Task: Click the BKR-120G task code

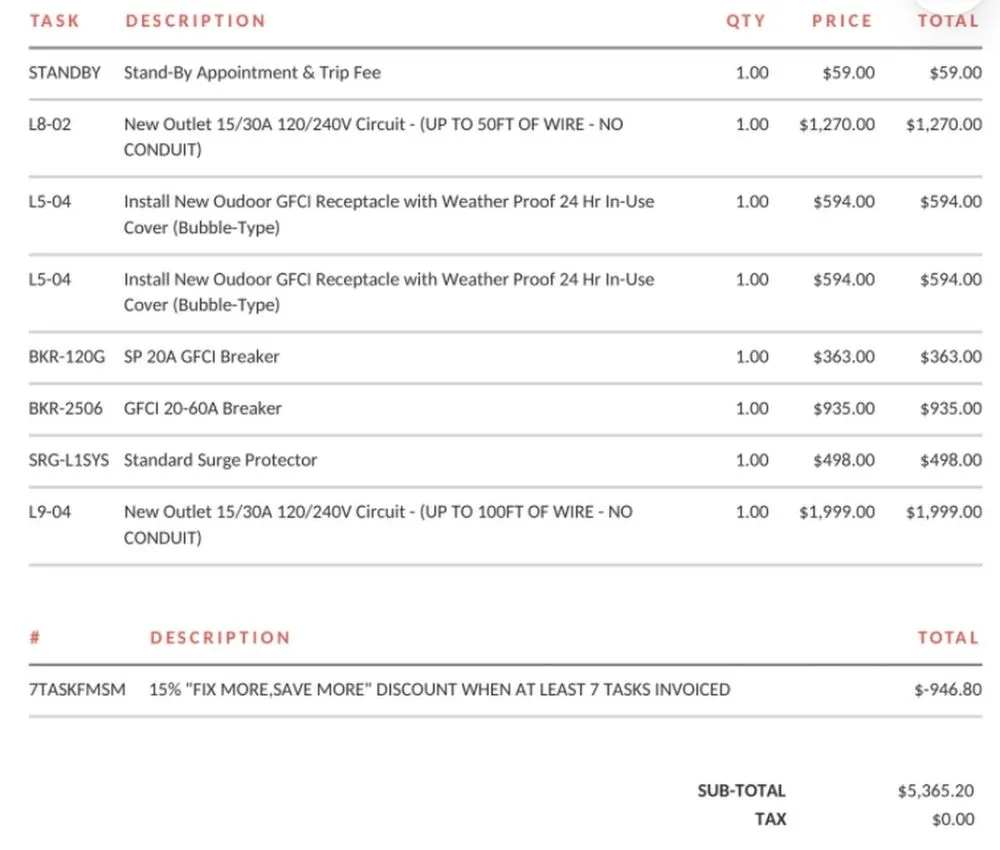Action: (x=66, y=357)
